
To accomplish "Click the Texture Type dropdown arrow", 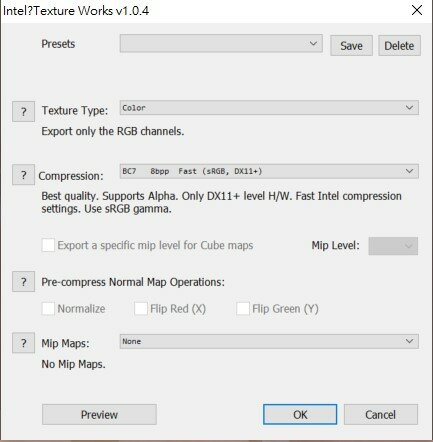I will (409, 108).
